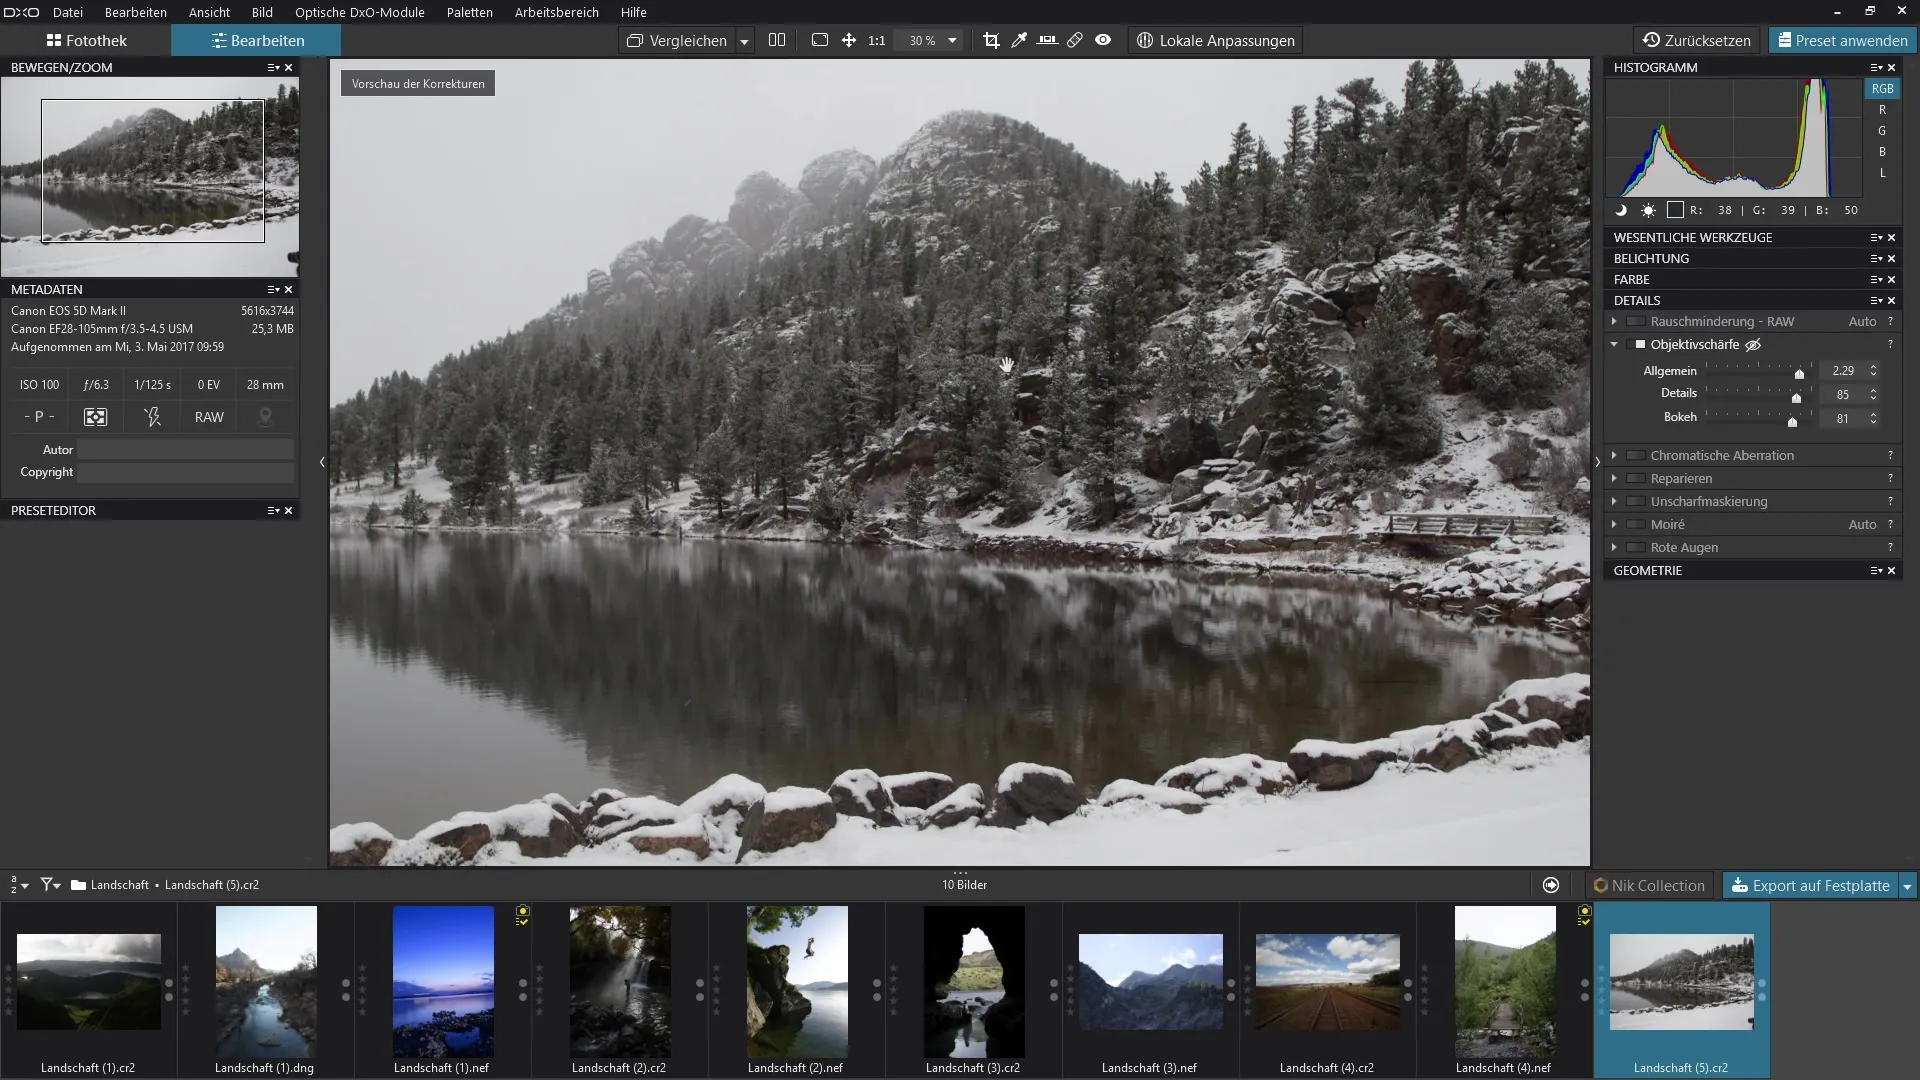Click the GPS location icon in metadata
Viewport: 1920px width, 1080px height.
pos(265,417)
